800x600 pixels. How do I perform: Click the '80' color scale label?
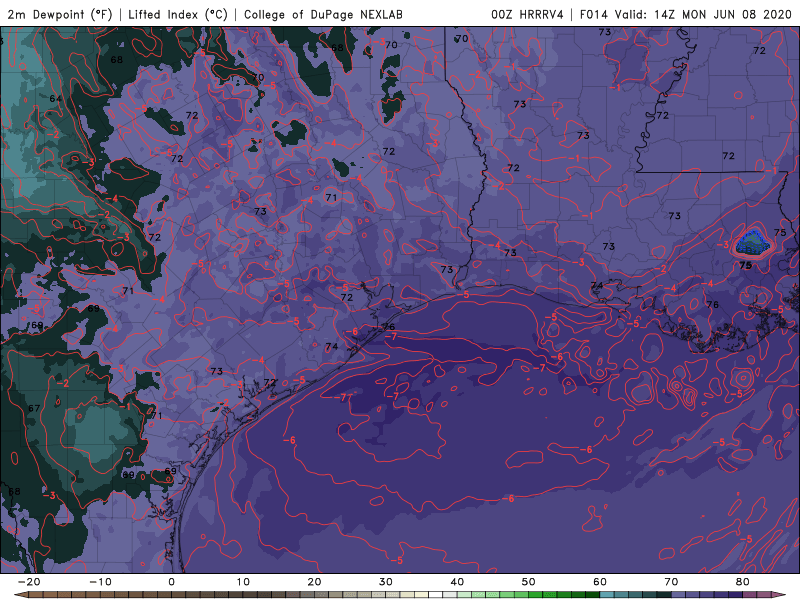pos(743,582)
